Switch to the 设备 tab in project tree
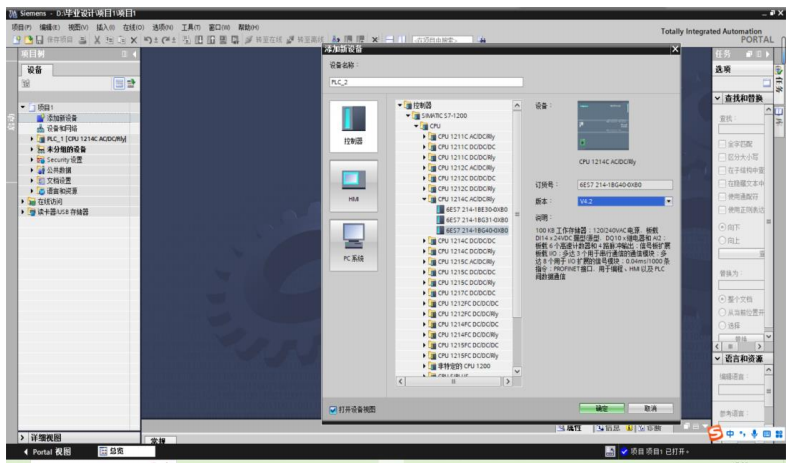Viewport: 788px width, 463px height. (x=35, y=70)
